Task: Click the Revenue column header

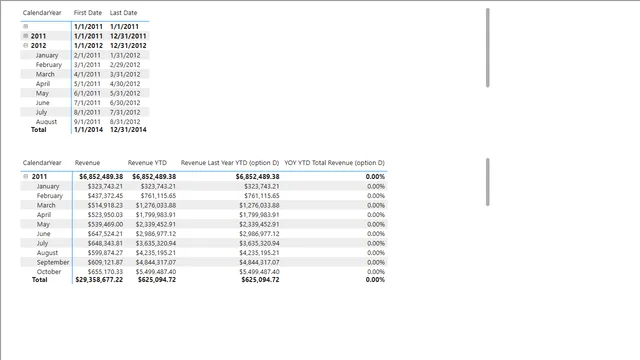Action: click(87, 162)
